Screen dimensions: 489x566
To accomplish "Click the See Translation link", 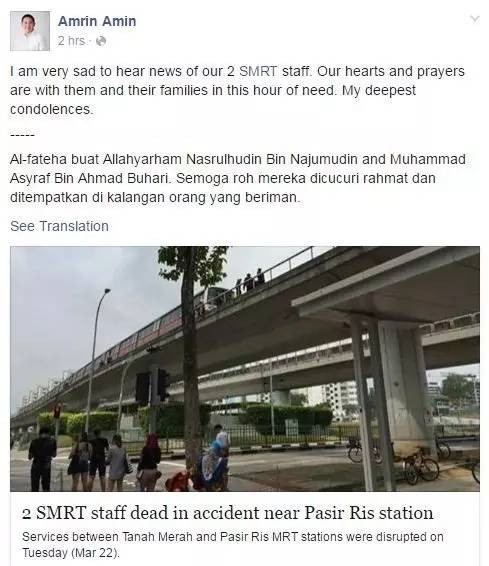I will [60, 226].
